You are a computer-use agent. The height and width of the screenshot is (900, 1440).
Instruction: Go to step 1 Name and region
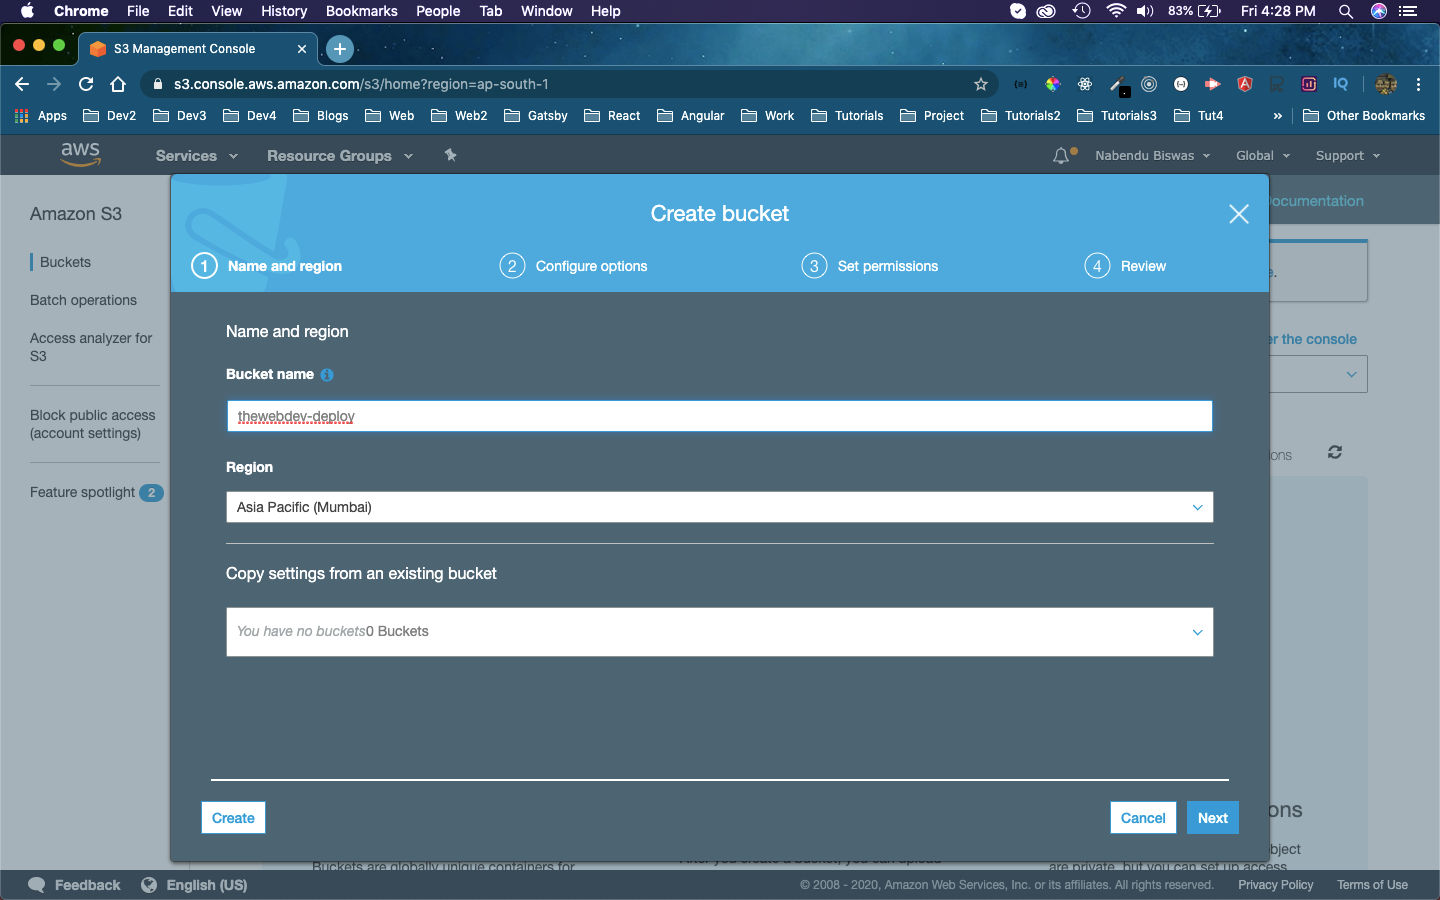[x=267, y=266]
